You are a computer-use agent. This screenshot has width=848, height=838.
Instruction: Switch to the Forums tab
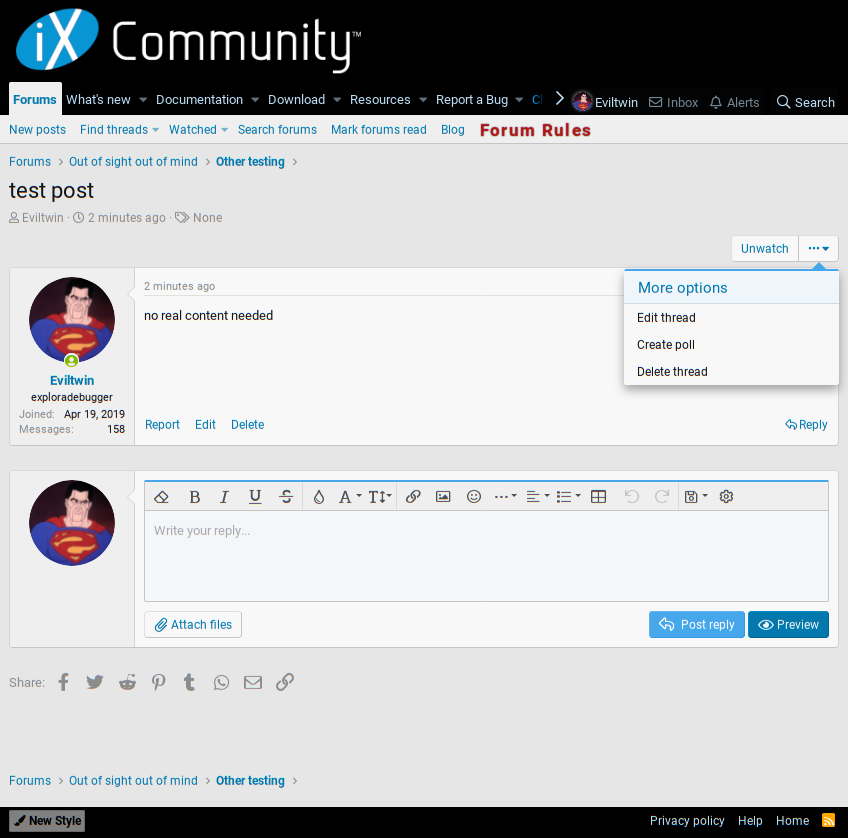(35, 99)
